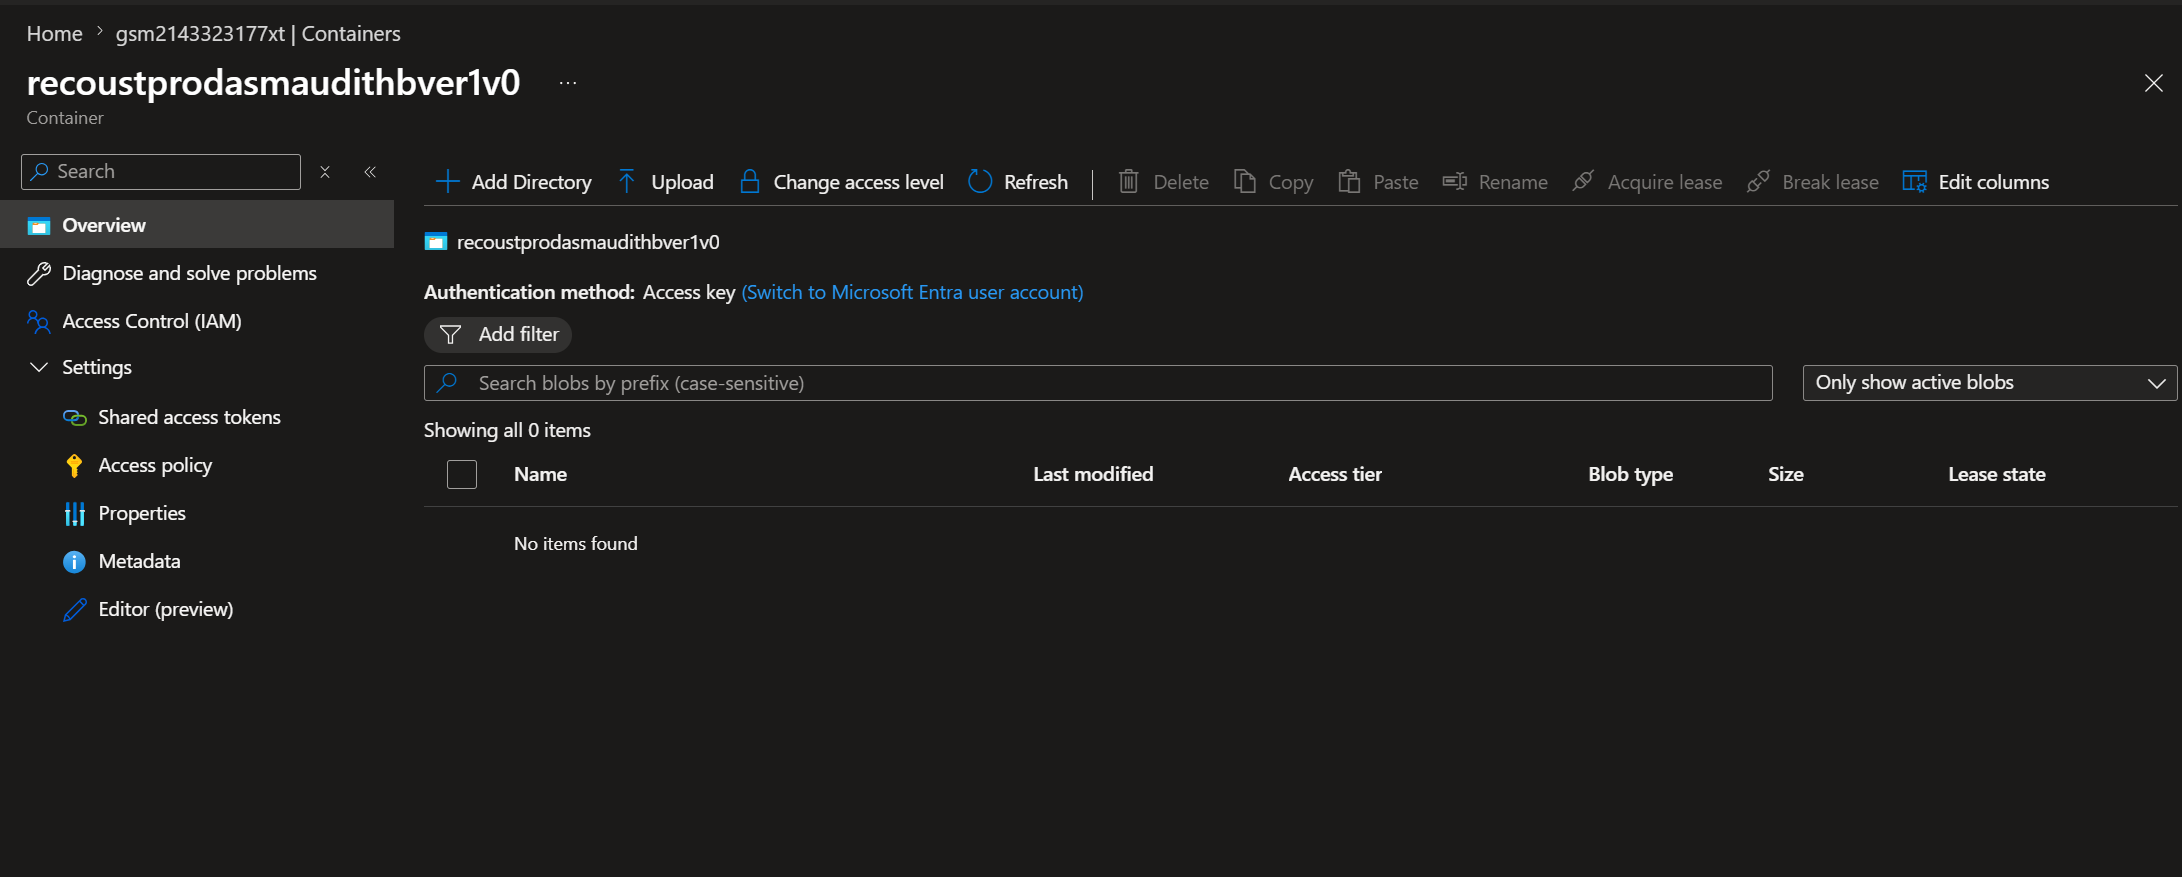The height and width of the screenshot is (877, 2182).
Task: Click the Acquire lease icon
Action: tap(1583, 182)
